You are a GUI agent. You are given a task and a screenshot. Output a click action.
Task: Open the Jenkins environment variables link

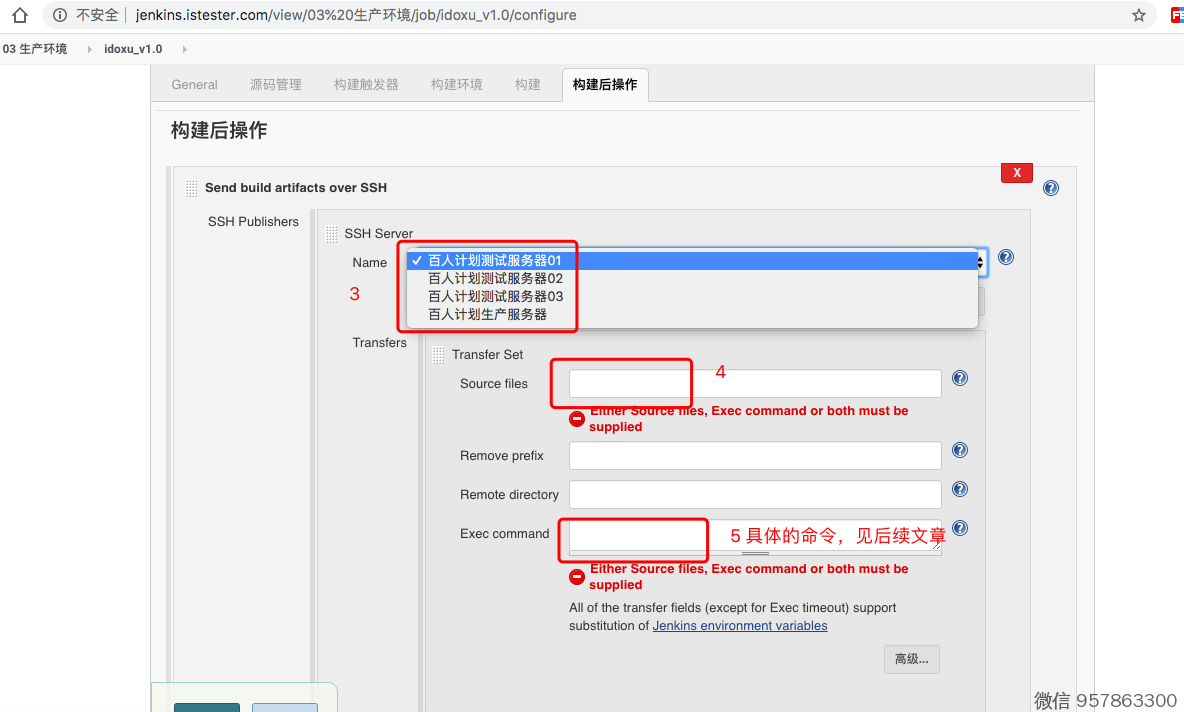pyautogui.click(x=739, y=626)
